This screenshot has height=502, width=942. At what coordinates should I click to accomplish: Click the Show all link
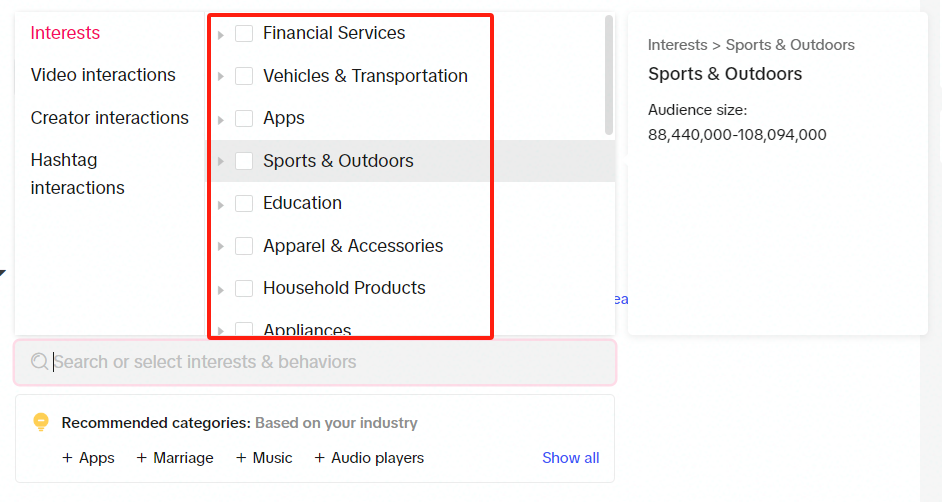click(571, 458)
